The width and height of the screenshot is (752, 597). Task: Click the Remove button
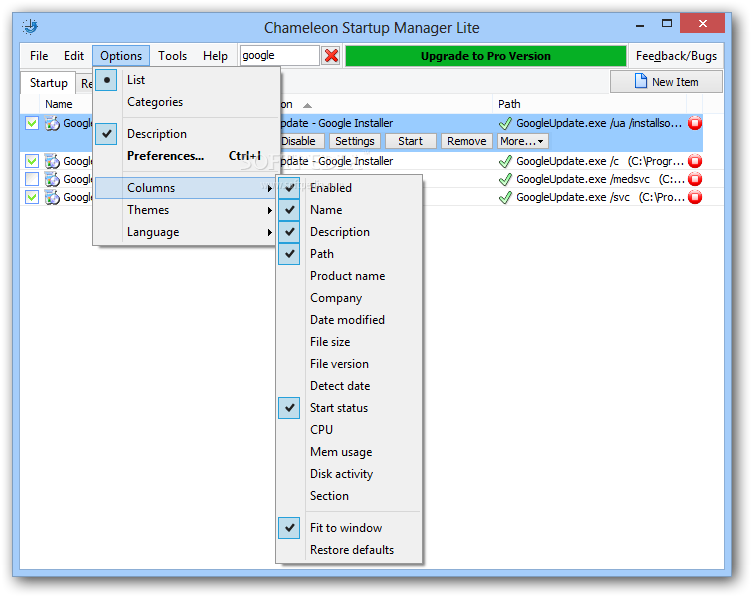tap(467, 141)
